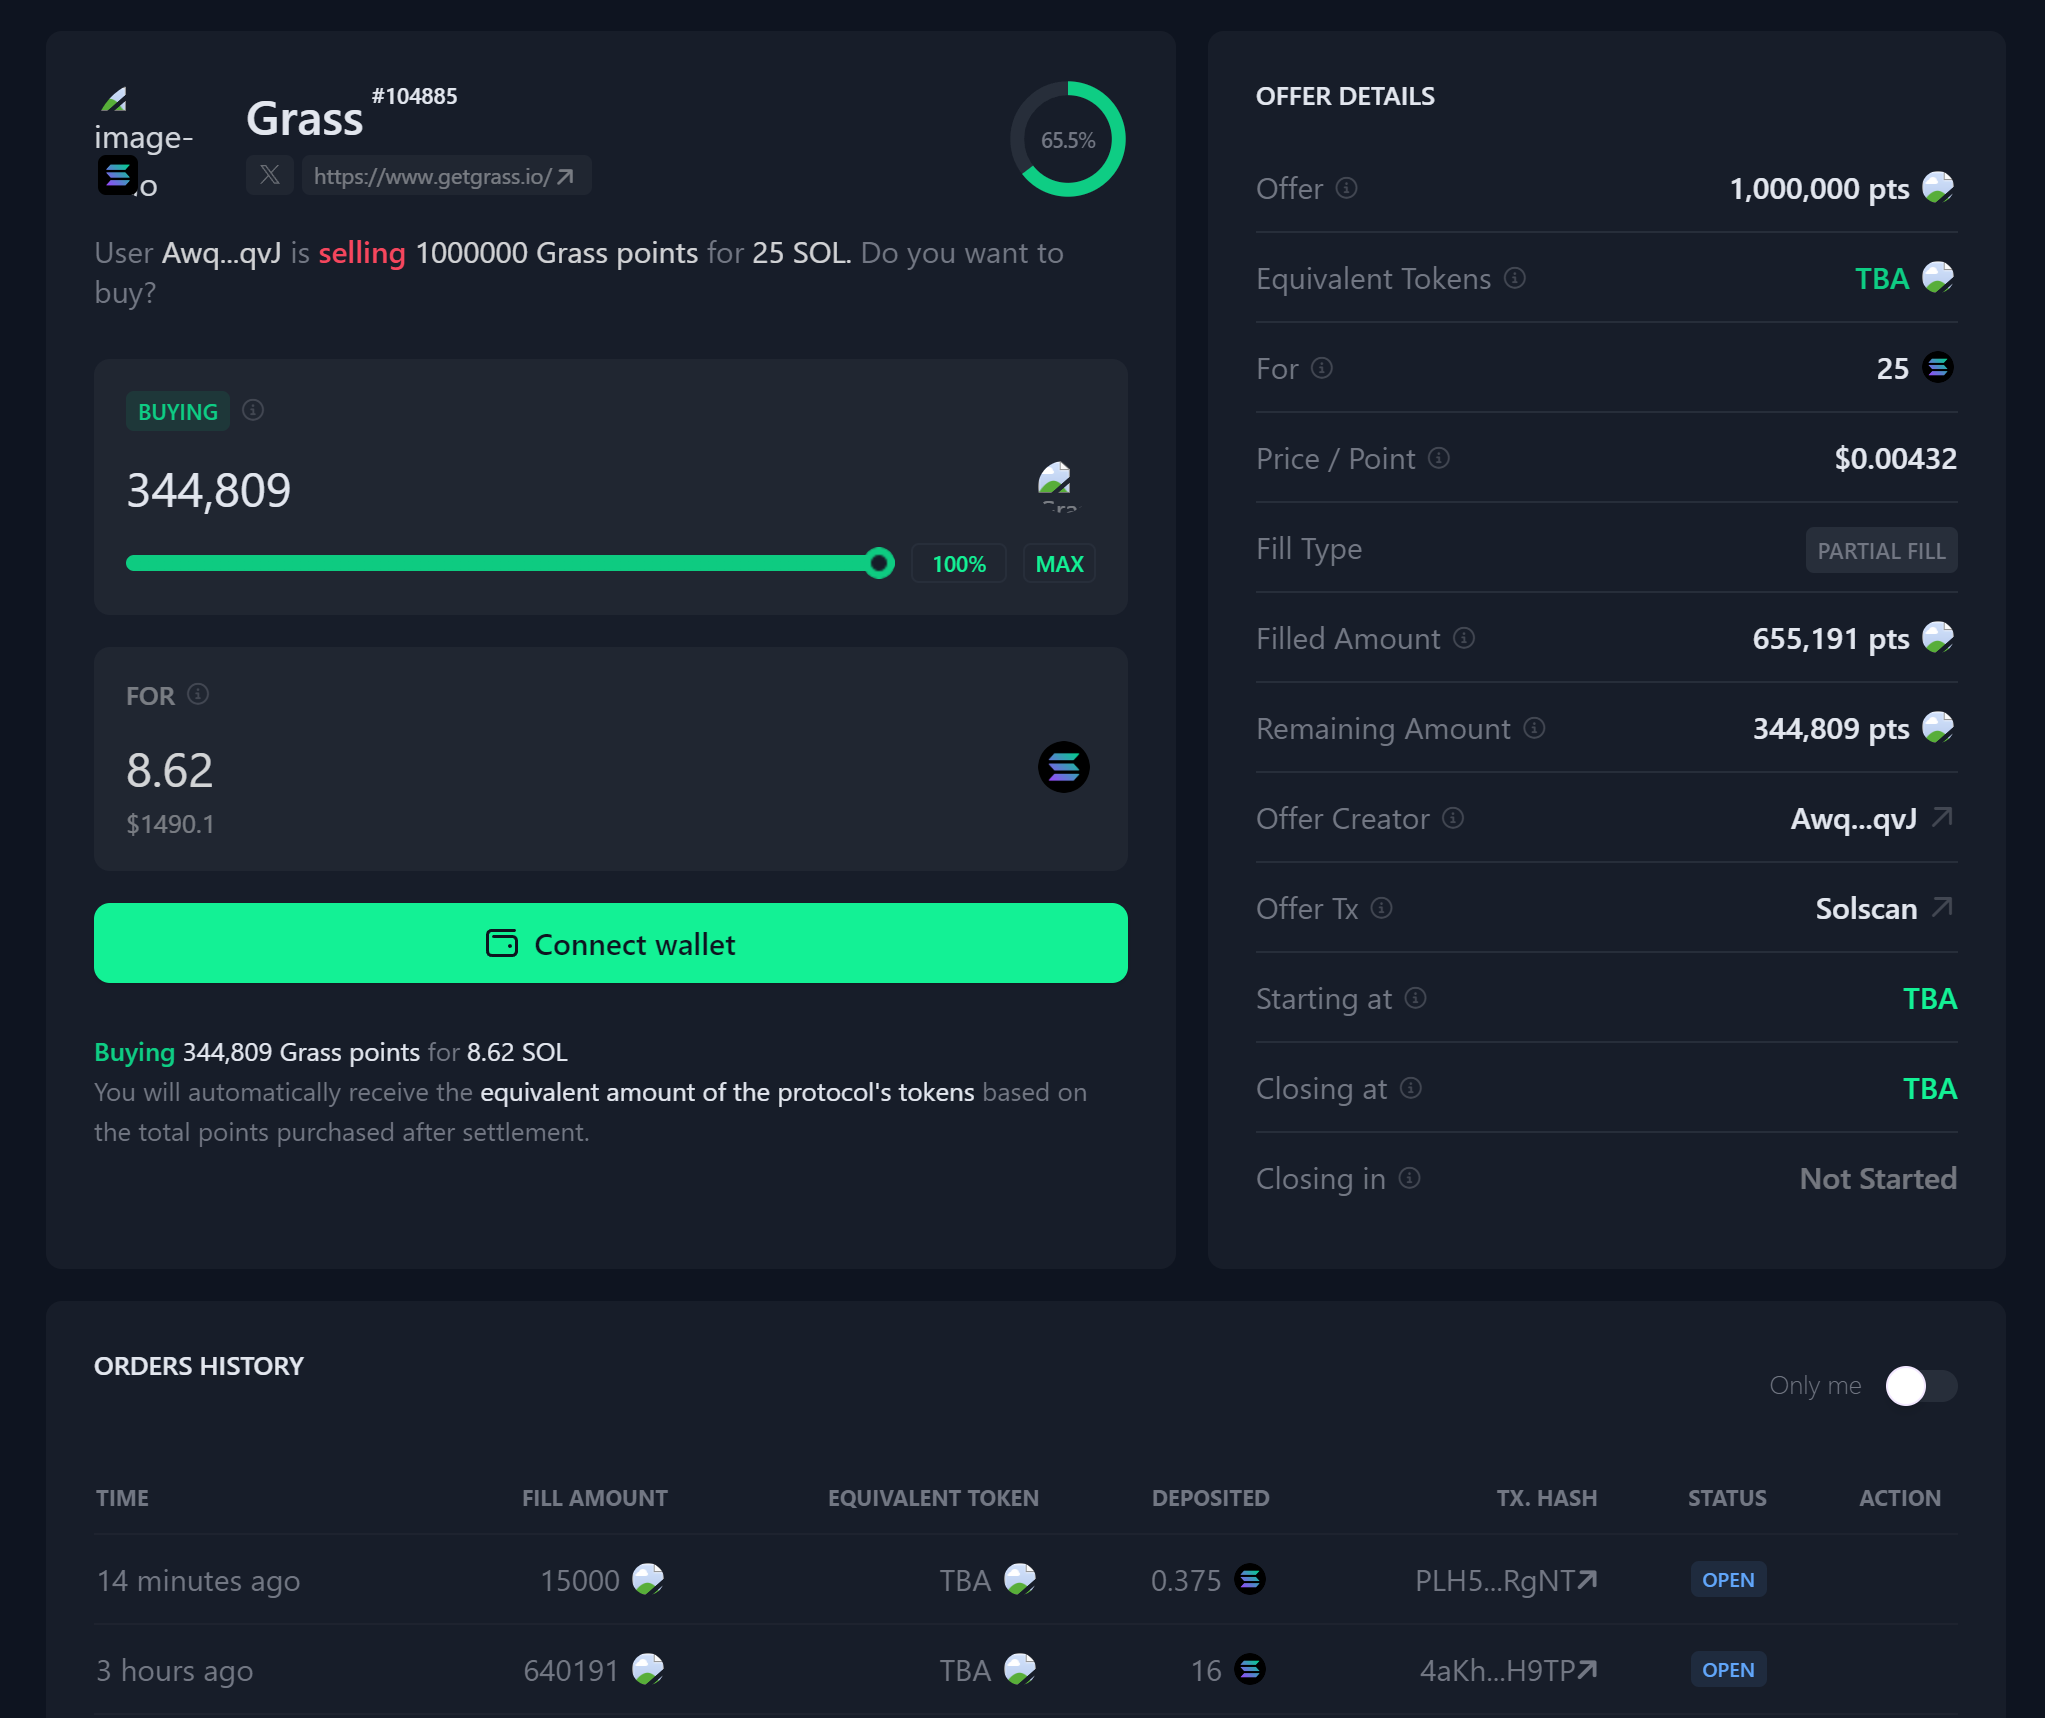Open the getgrass.io website link

coord(444,176)
